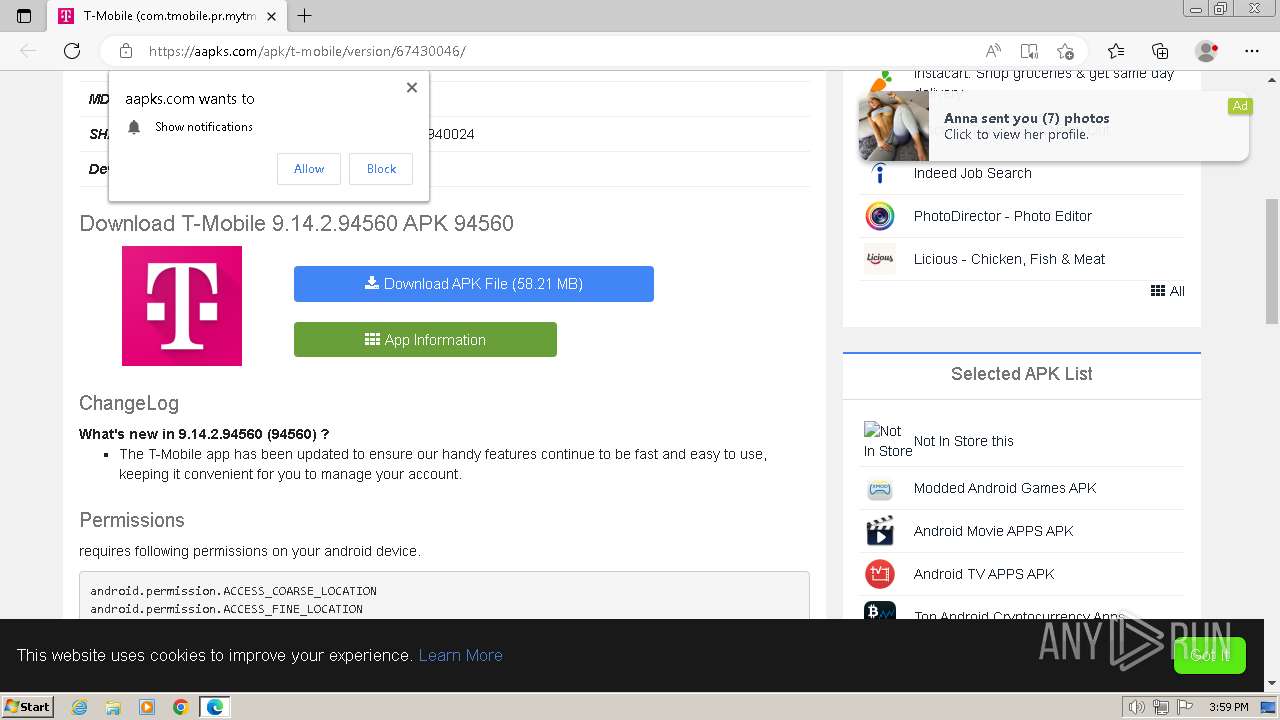Click the page vertical scrollbar
The width and height of the screenshot is (1280, 720).
click(1272, 260)
